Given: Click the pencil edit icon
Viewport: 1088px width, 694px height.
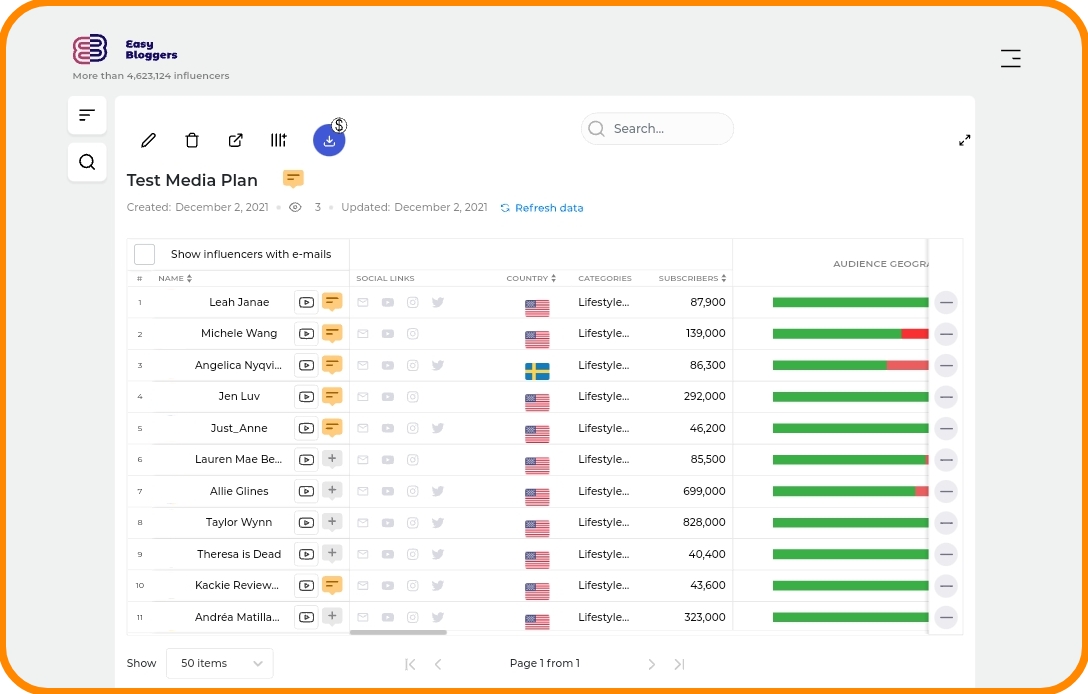Looking at the screenshot, I should 148,140.
